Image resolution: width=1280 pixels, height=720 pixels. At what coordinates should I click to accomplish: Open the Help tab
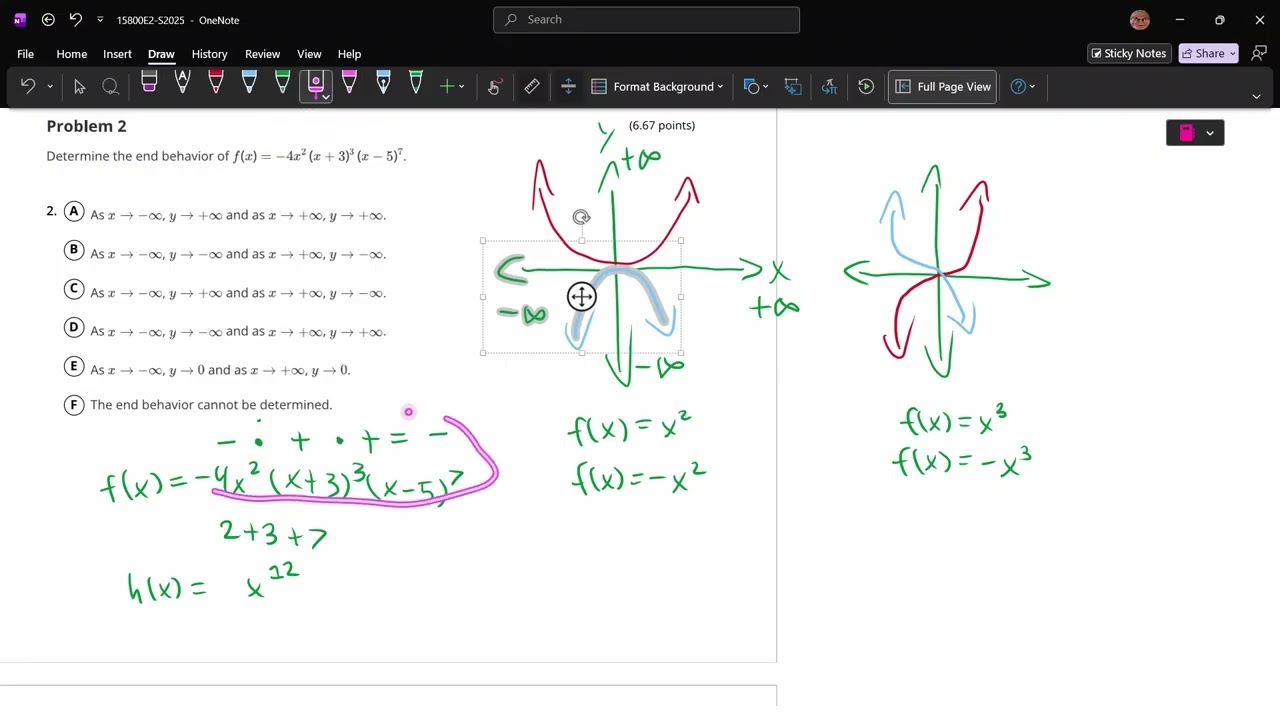349,54
